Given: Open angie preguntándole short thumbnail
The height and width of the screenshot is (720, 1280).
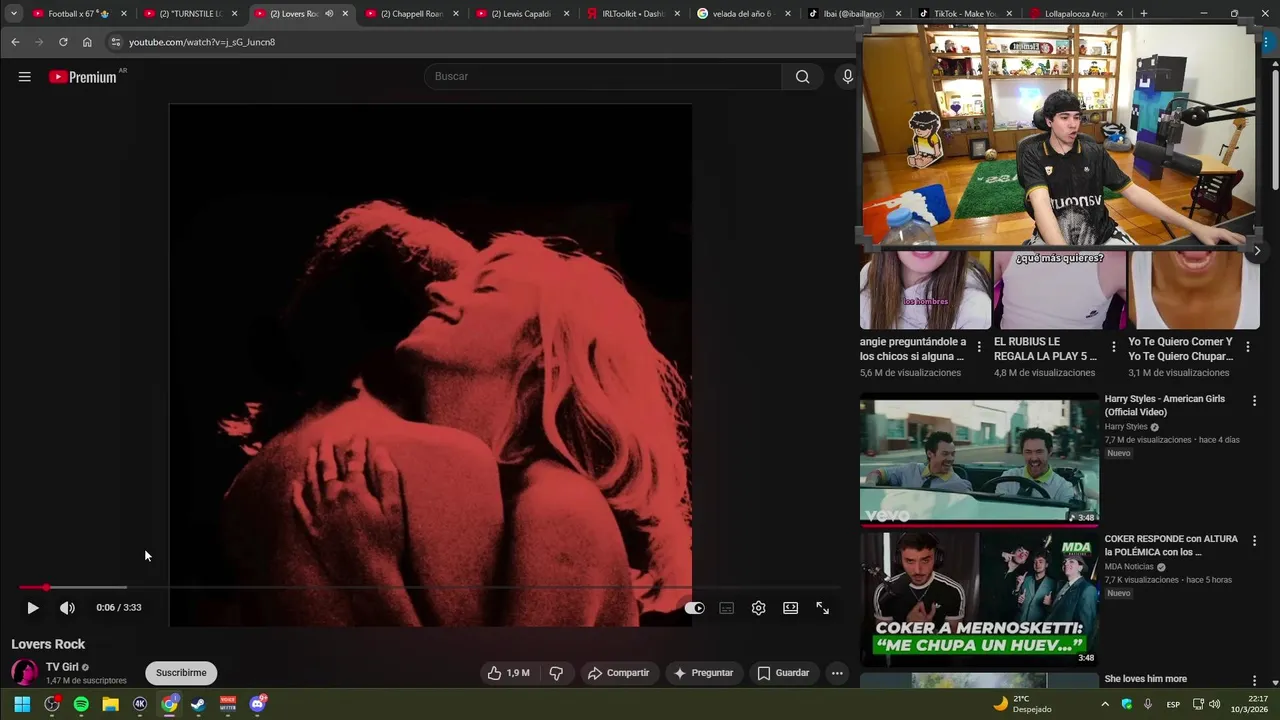Looking at the screenshot, I should coord(925,288).
